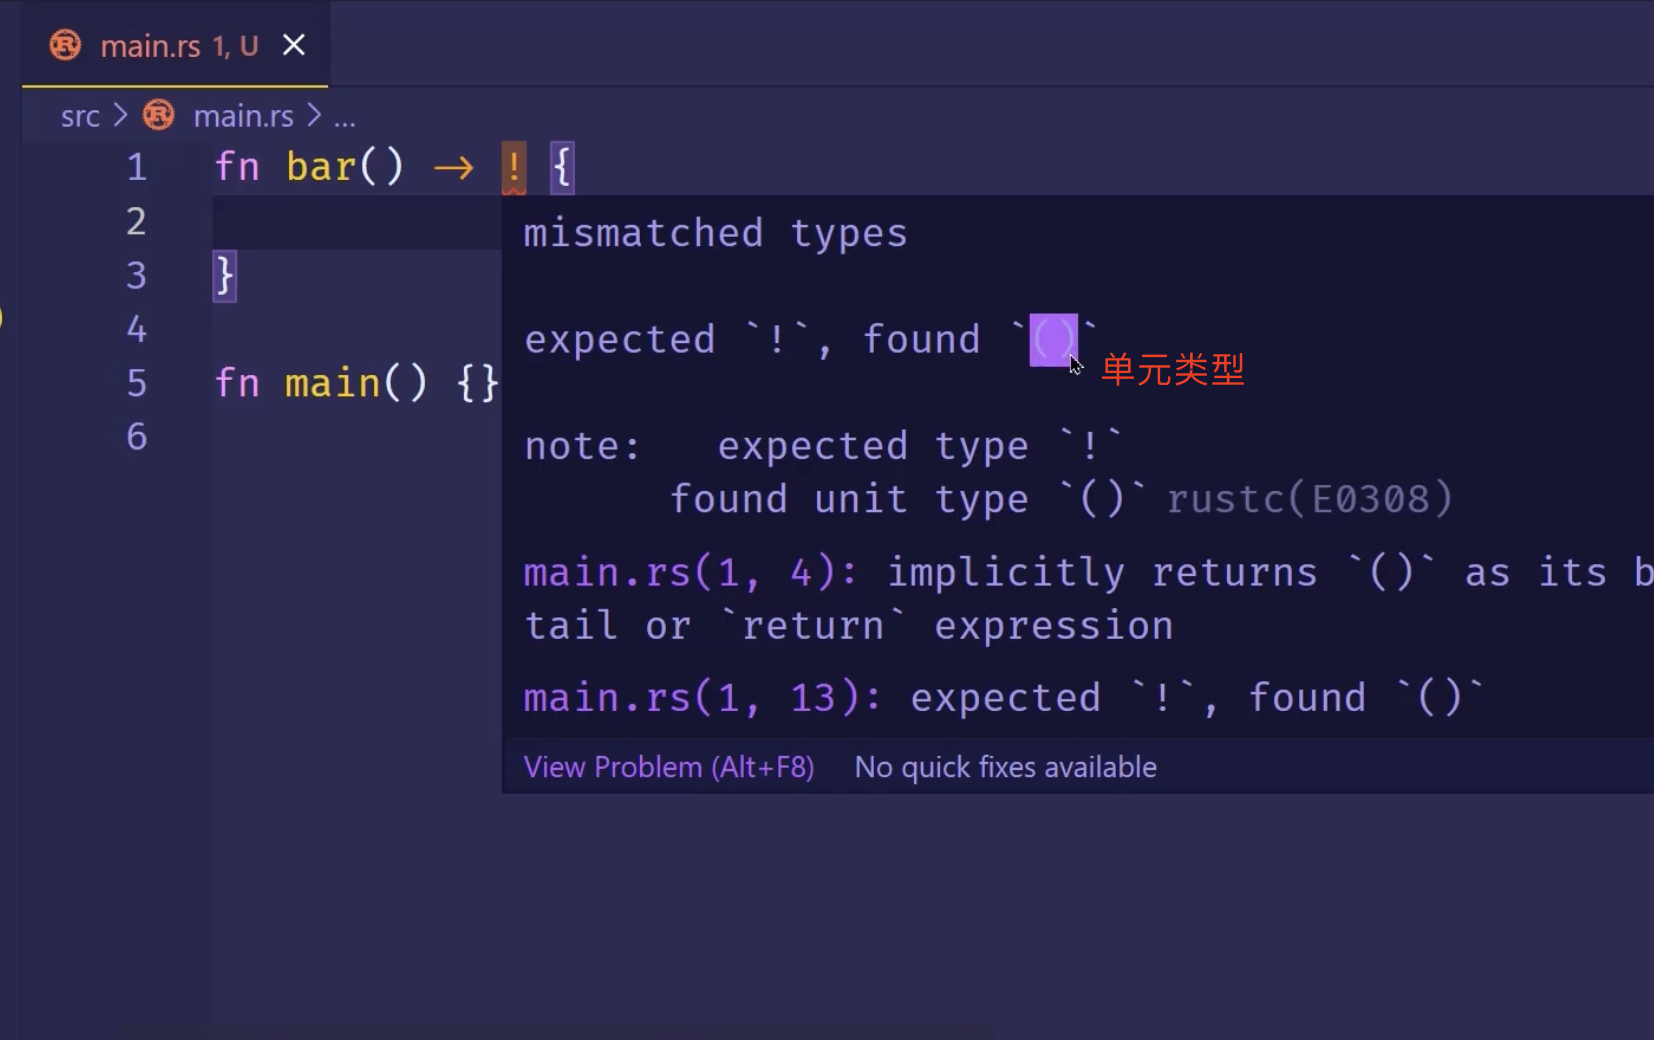The image size is (1654, 1040).
Task: Click line number 5 in the gutter
Action: pos(137,383)
